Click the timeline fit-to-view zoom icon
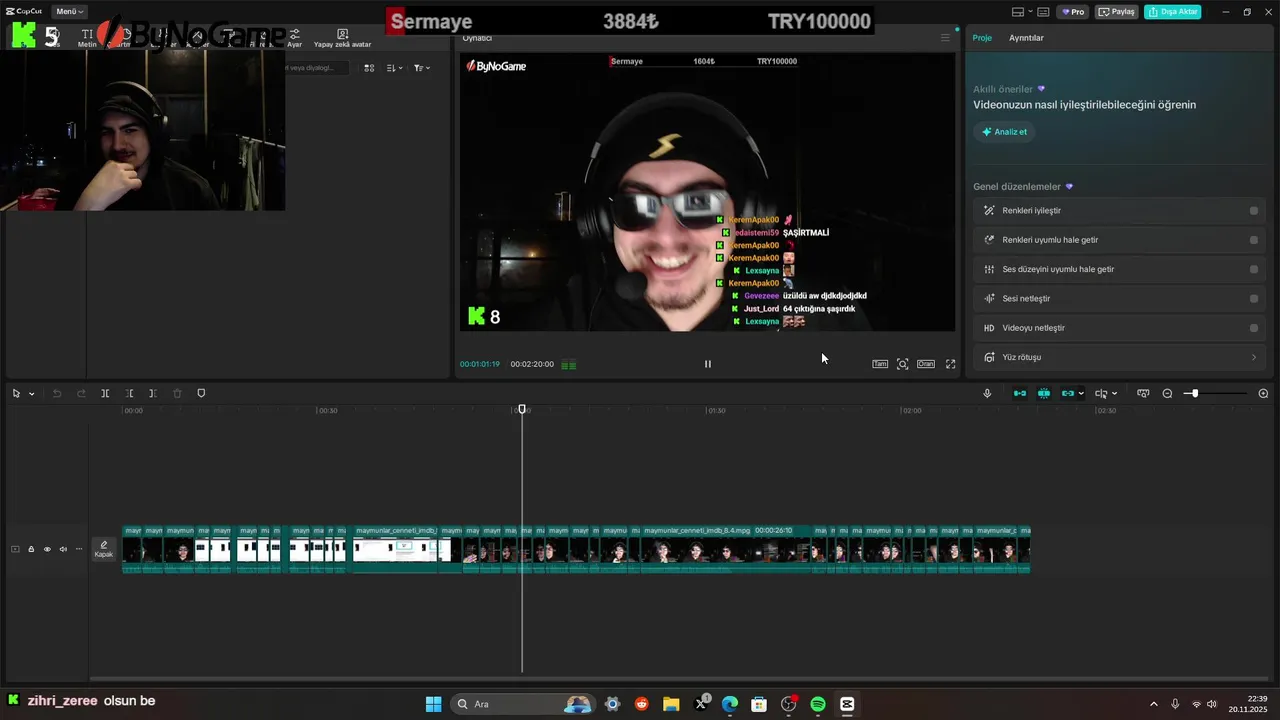The image size is (1280, 720). click(1143, 393)
